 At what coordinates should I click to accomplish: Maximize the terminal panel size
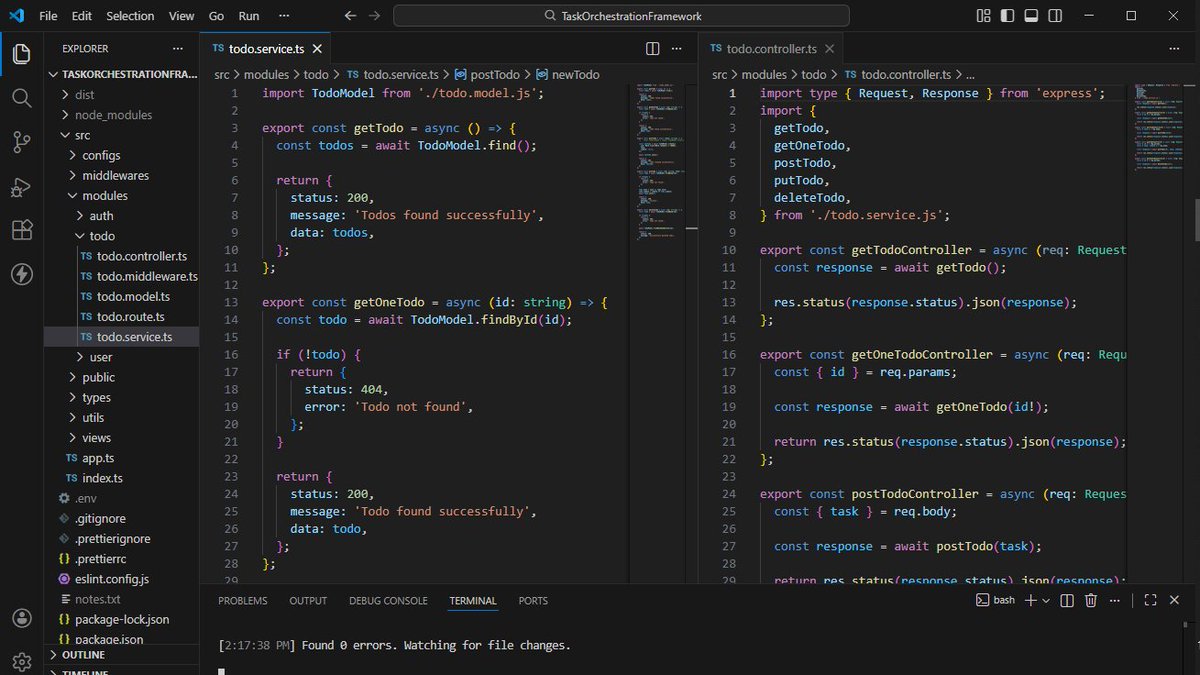1152,600
